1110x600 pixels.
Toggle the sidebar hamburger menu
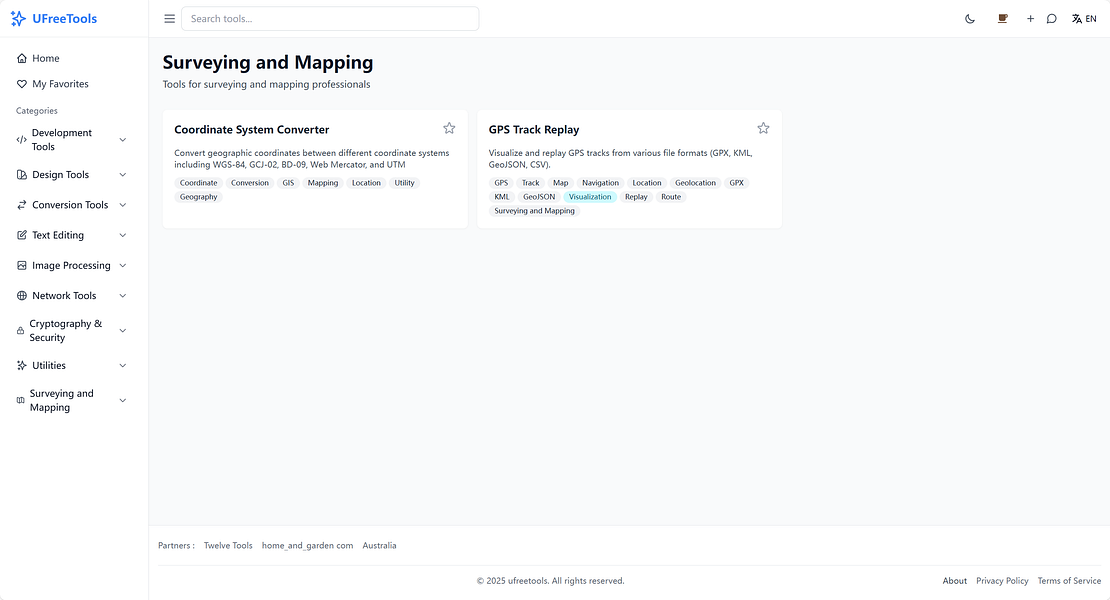(169, 18)
